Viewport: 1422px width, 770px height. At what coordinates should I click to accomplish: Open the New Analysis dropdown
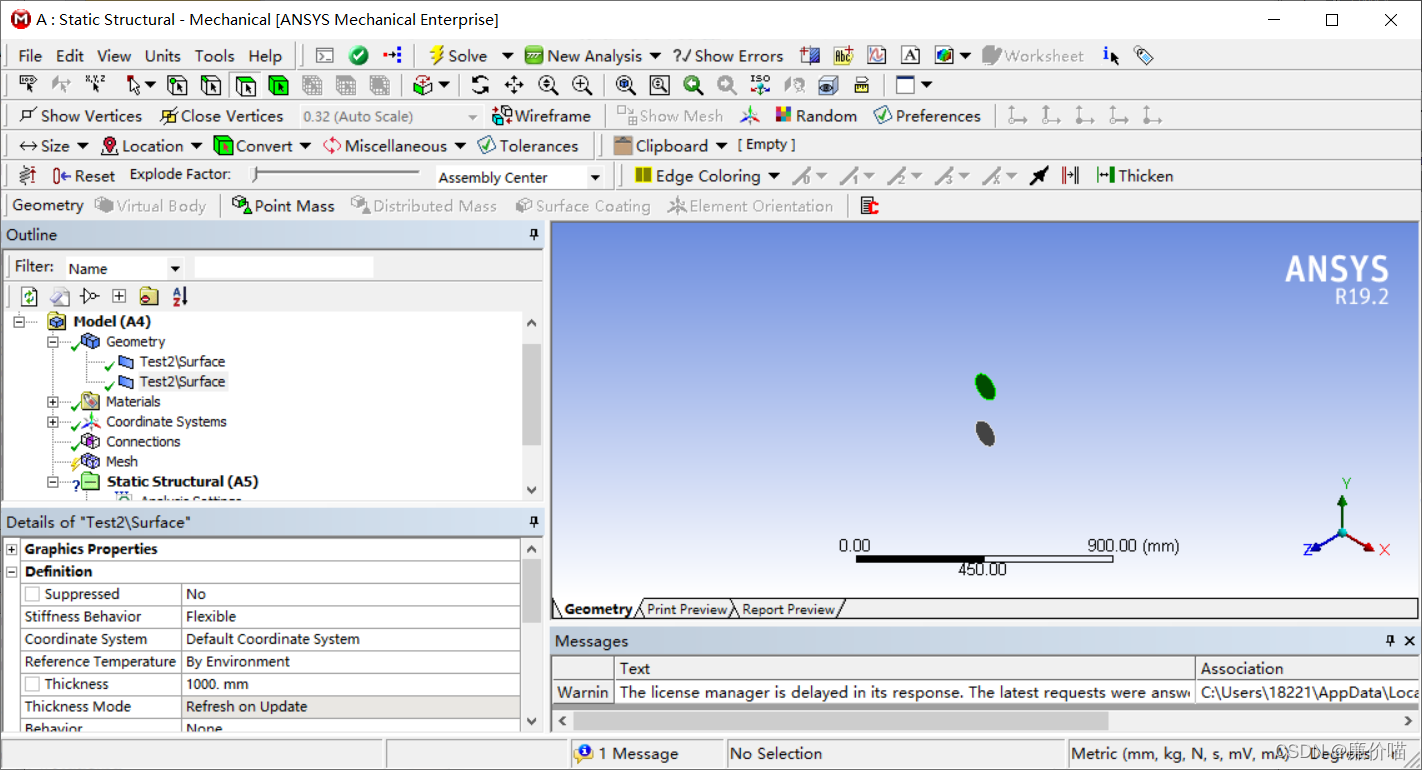pos(655,56)
